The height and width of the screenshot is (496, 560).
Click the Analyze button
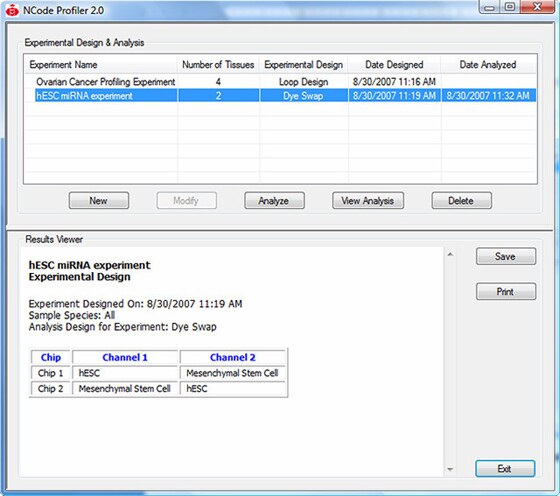coord(274,201)
